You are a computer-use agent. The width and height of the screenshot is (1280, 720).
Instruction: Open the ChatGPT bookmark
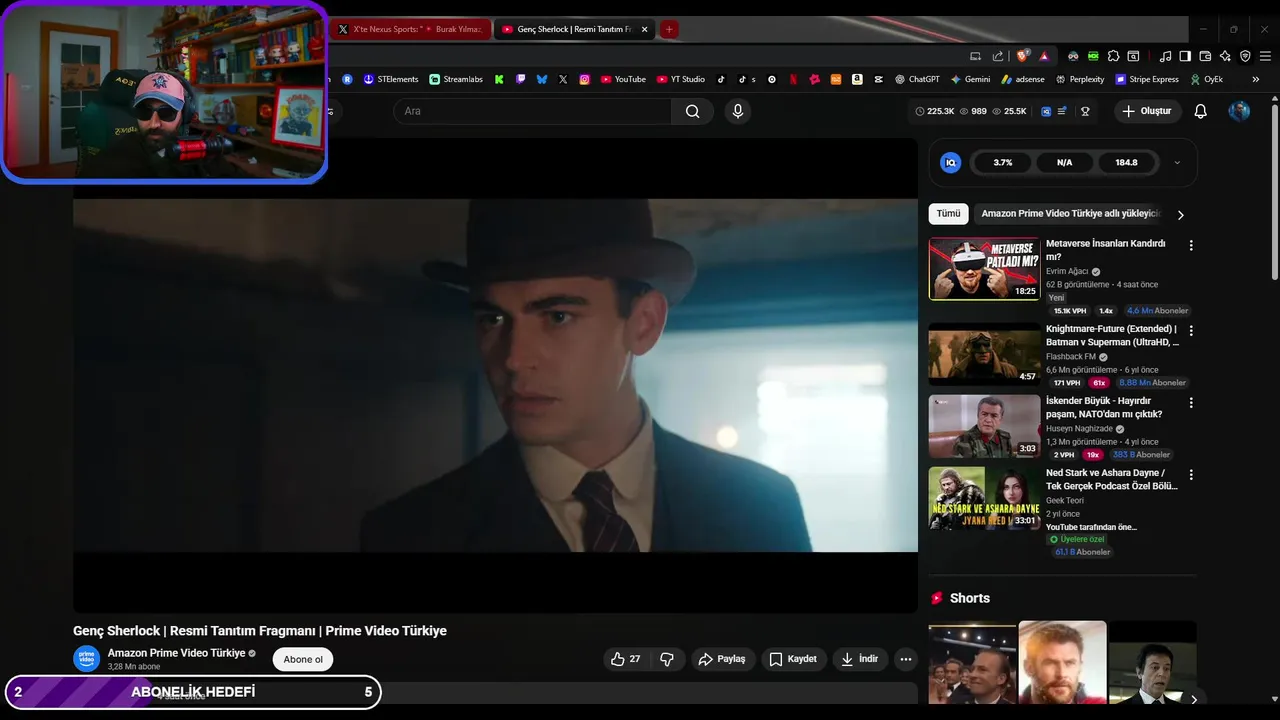pyautogui.click(x=917, y=79)
